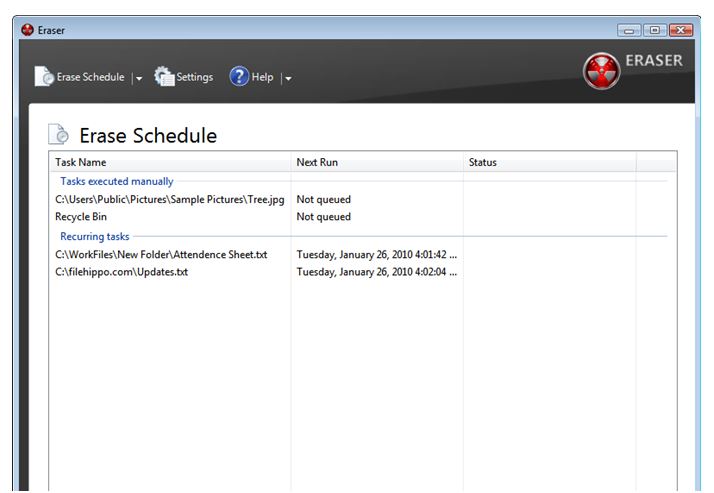714x493 pixels.
Task: Click the blue Help question mark icon
Action: pos(239,77)
